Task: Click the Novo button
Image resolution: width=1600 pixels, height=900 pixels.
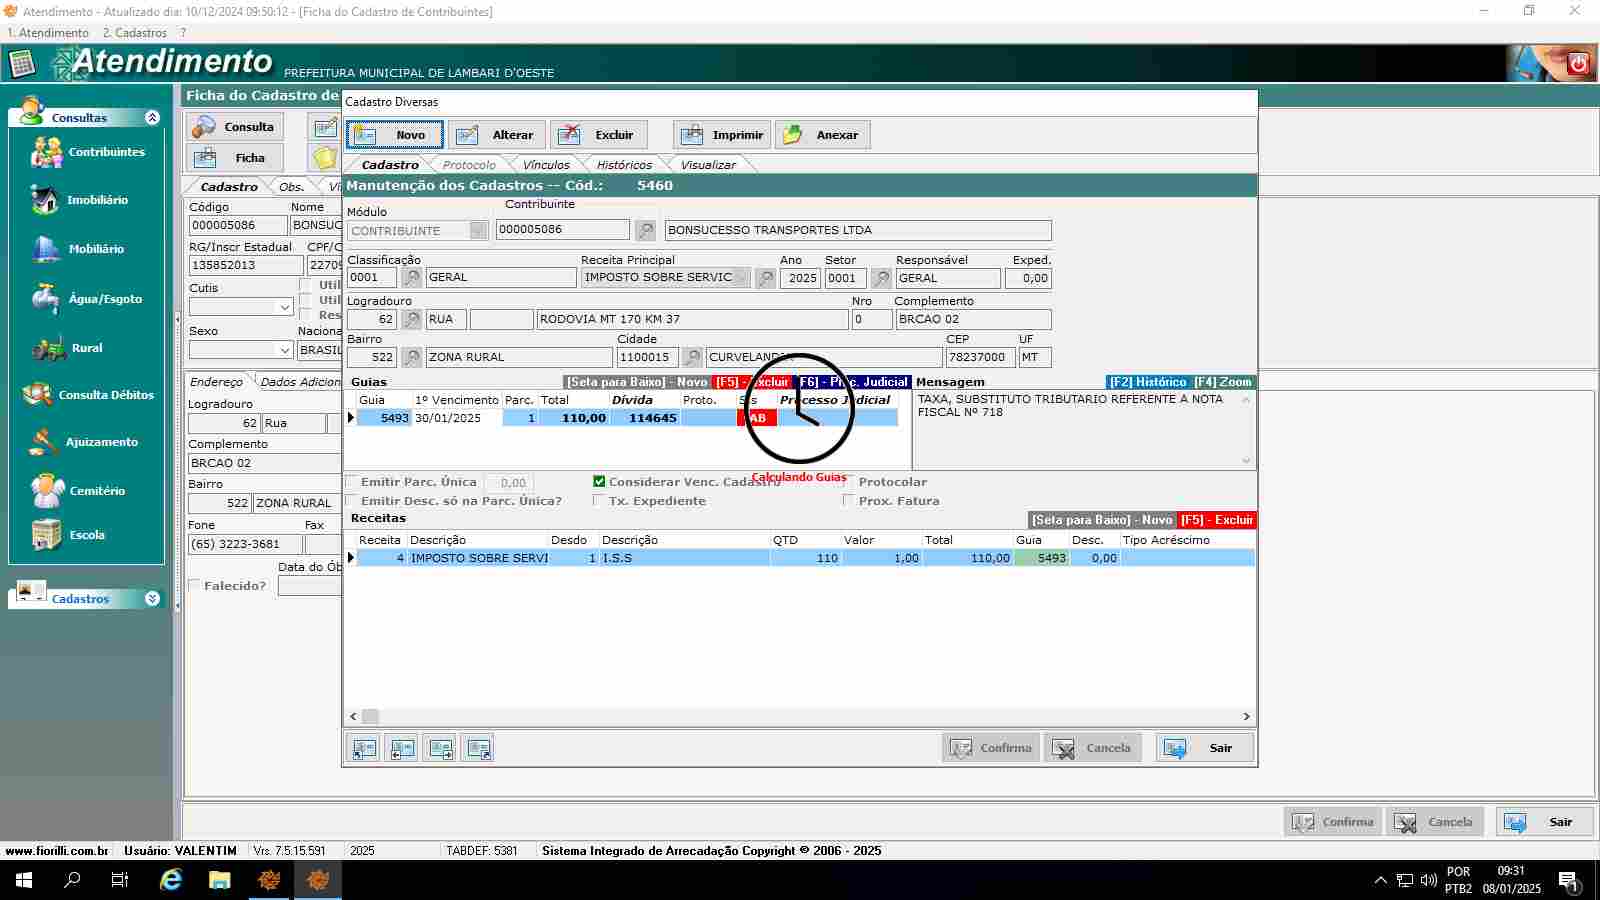Action: [x=394, y=135]
